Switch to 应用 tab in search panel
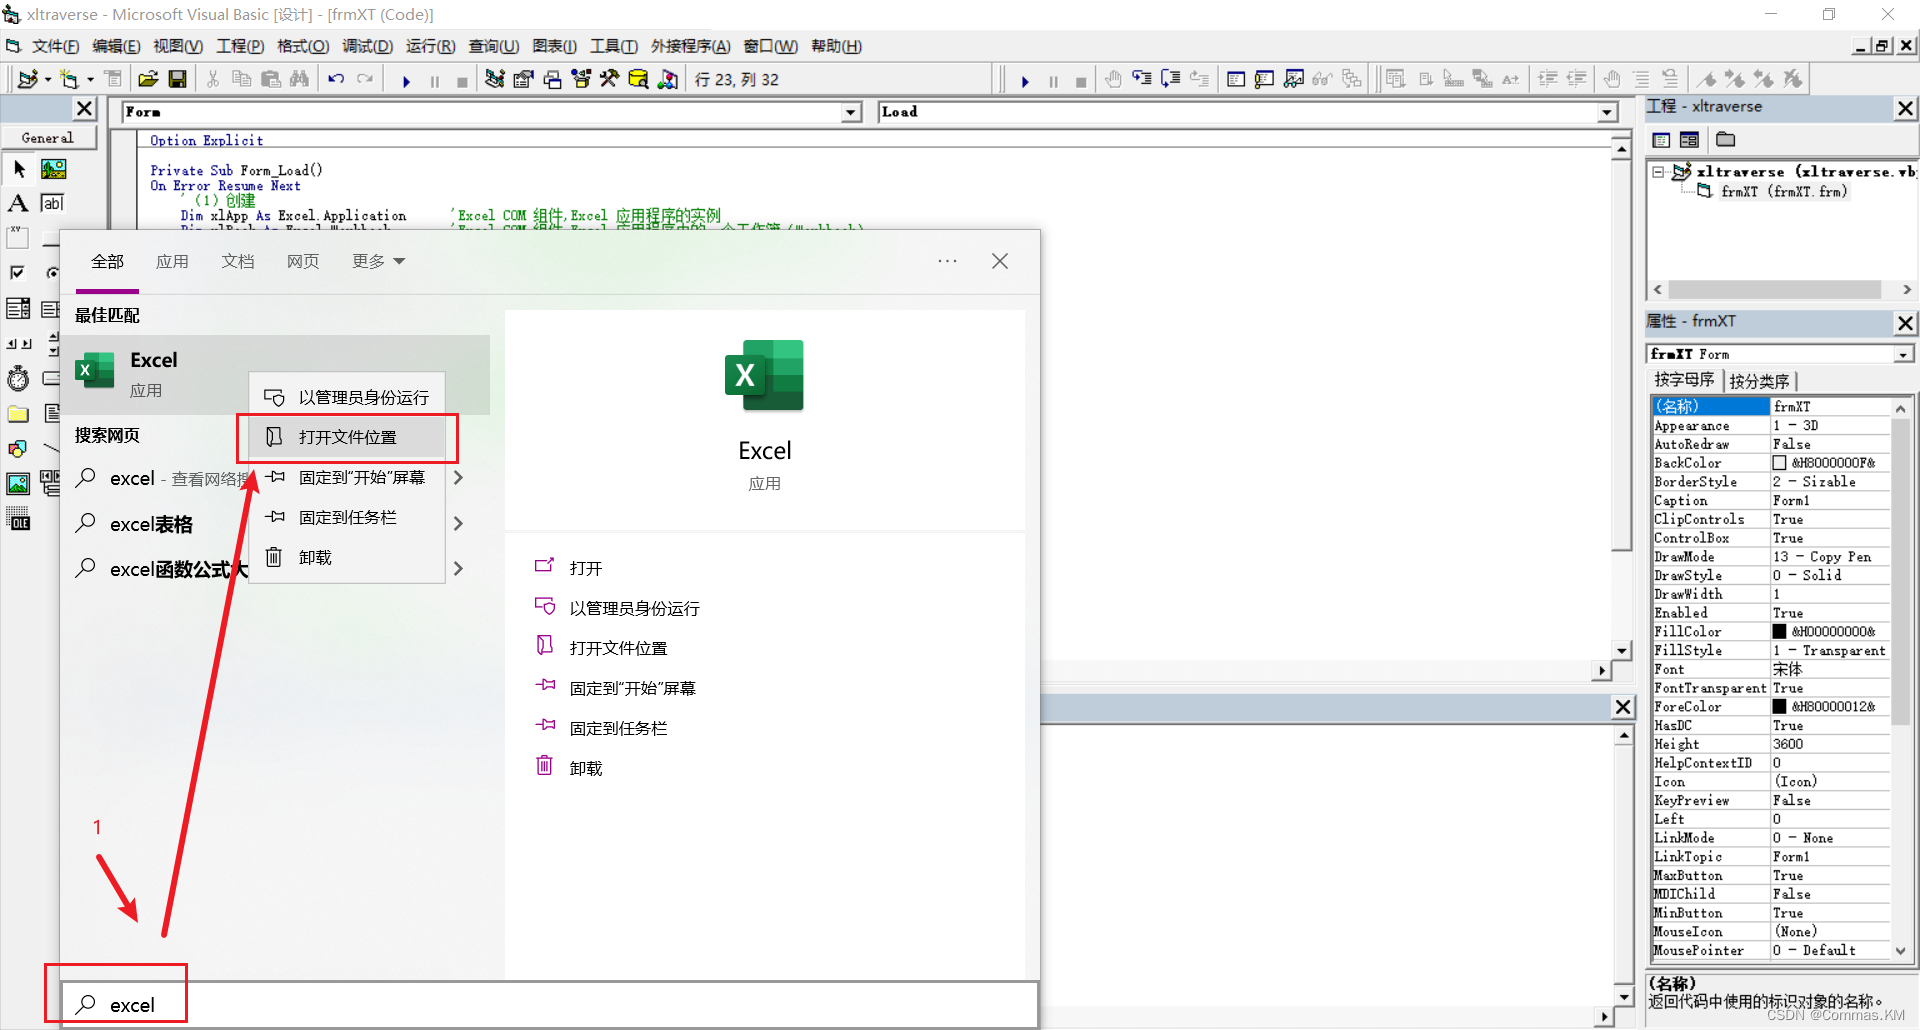This screenshot has height=1030, width=1920. (x=172, y=261)
